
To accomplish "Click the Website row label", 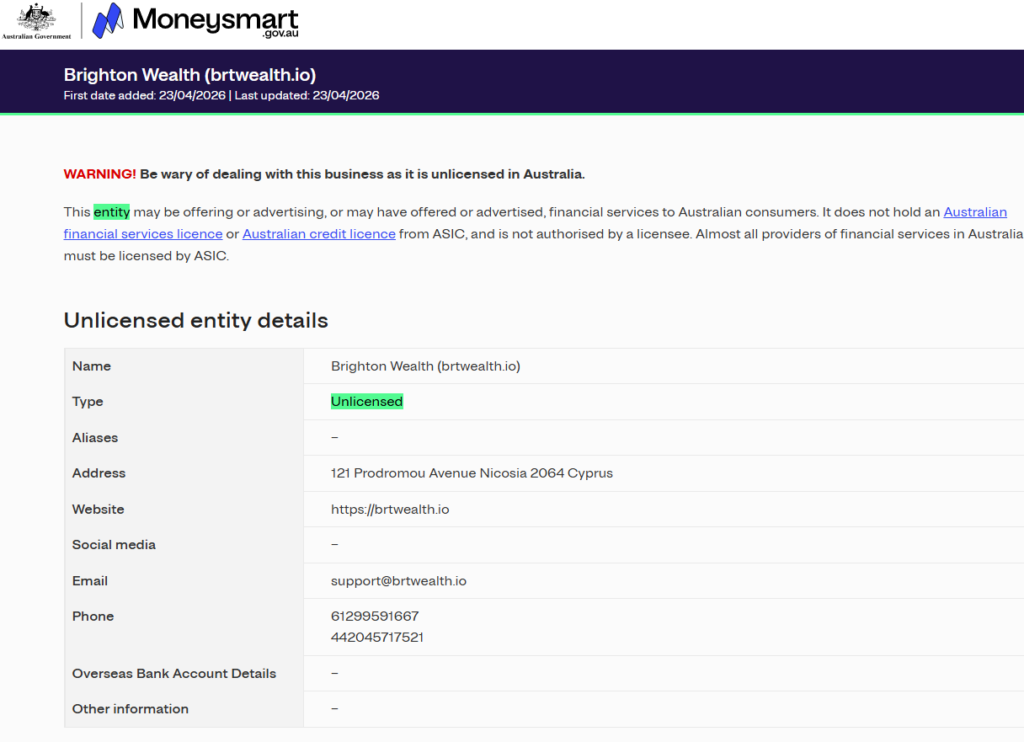I will coord(98,509).
